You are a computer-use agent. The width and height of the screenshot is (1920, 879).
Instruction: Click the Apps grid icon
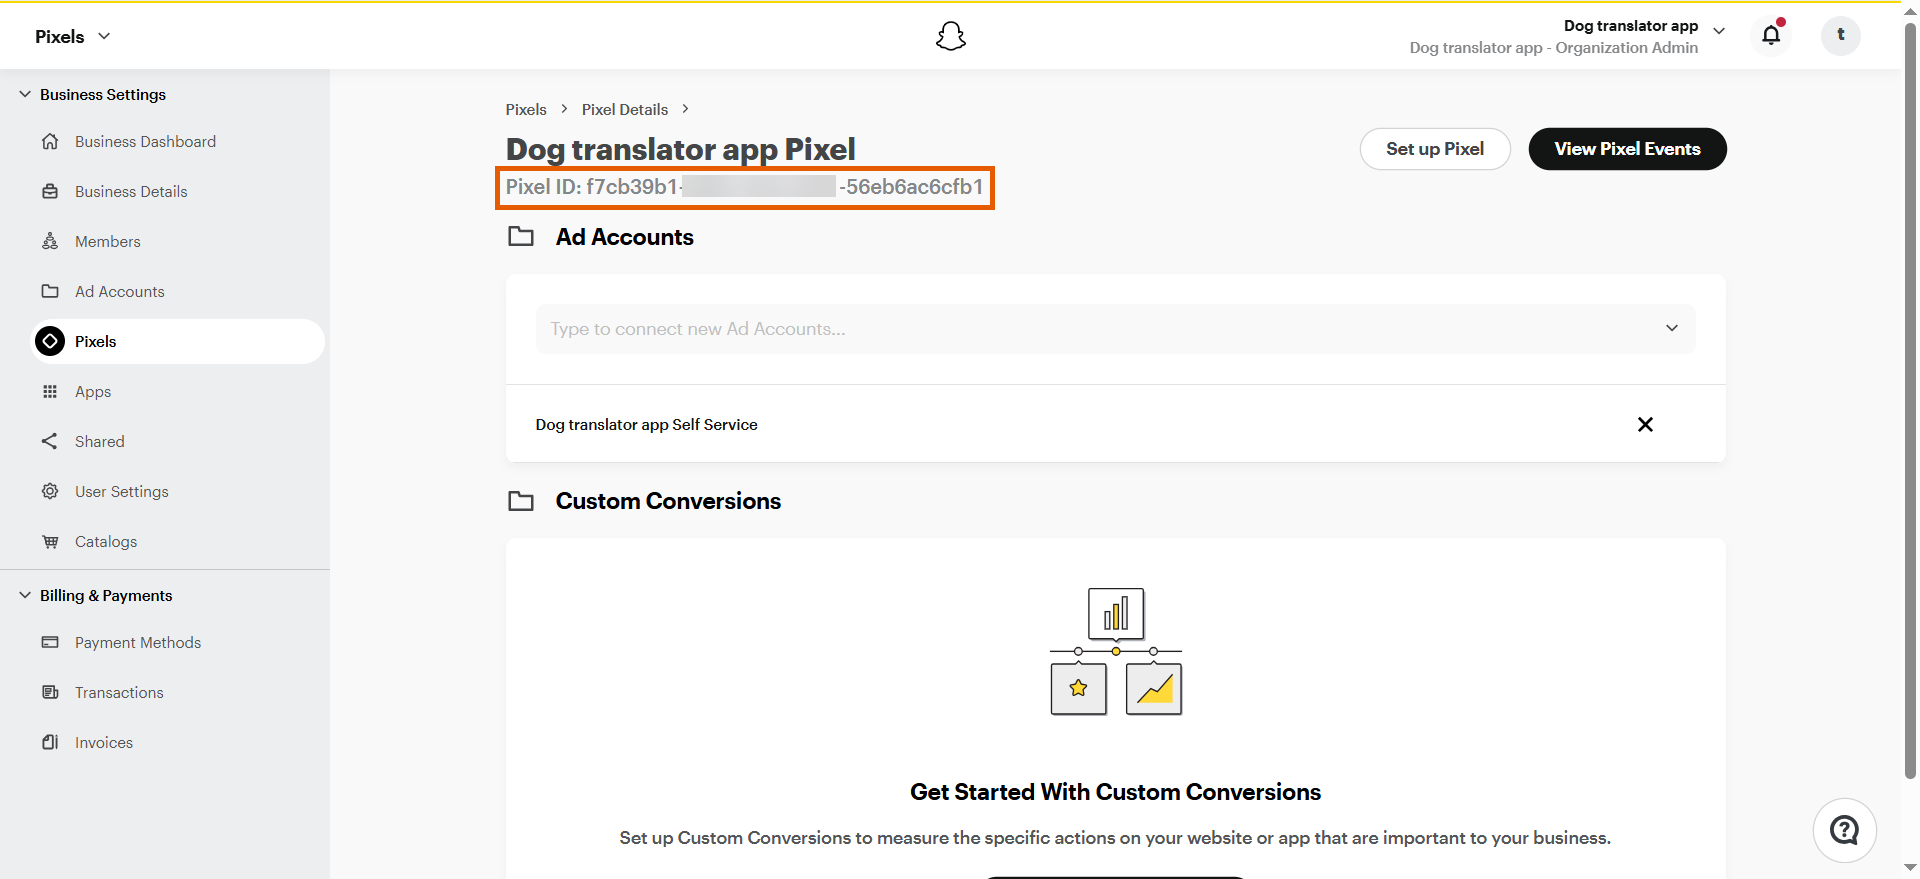point(50,391)
